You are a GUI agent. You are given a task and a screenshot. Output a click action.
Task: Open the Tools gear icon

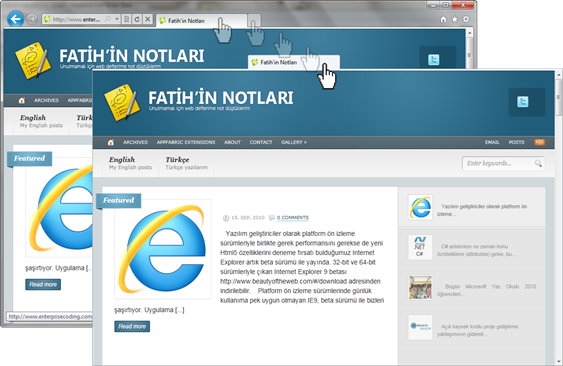coord(466,19)
